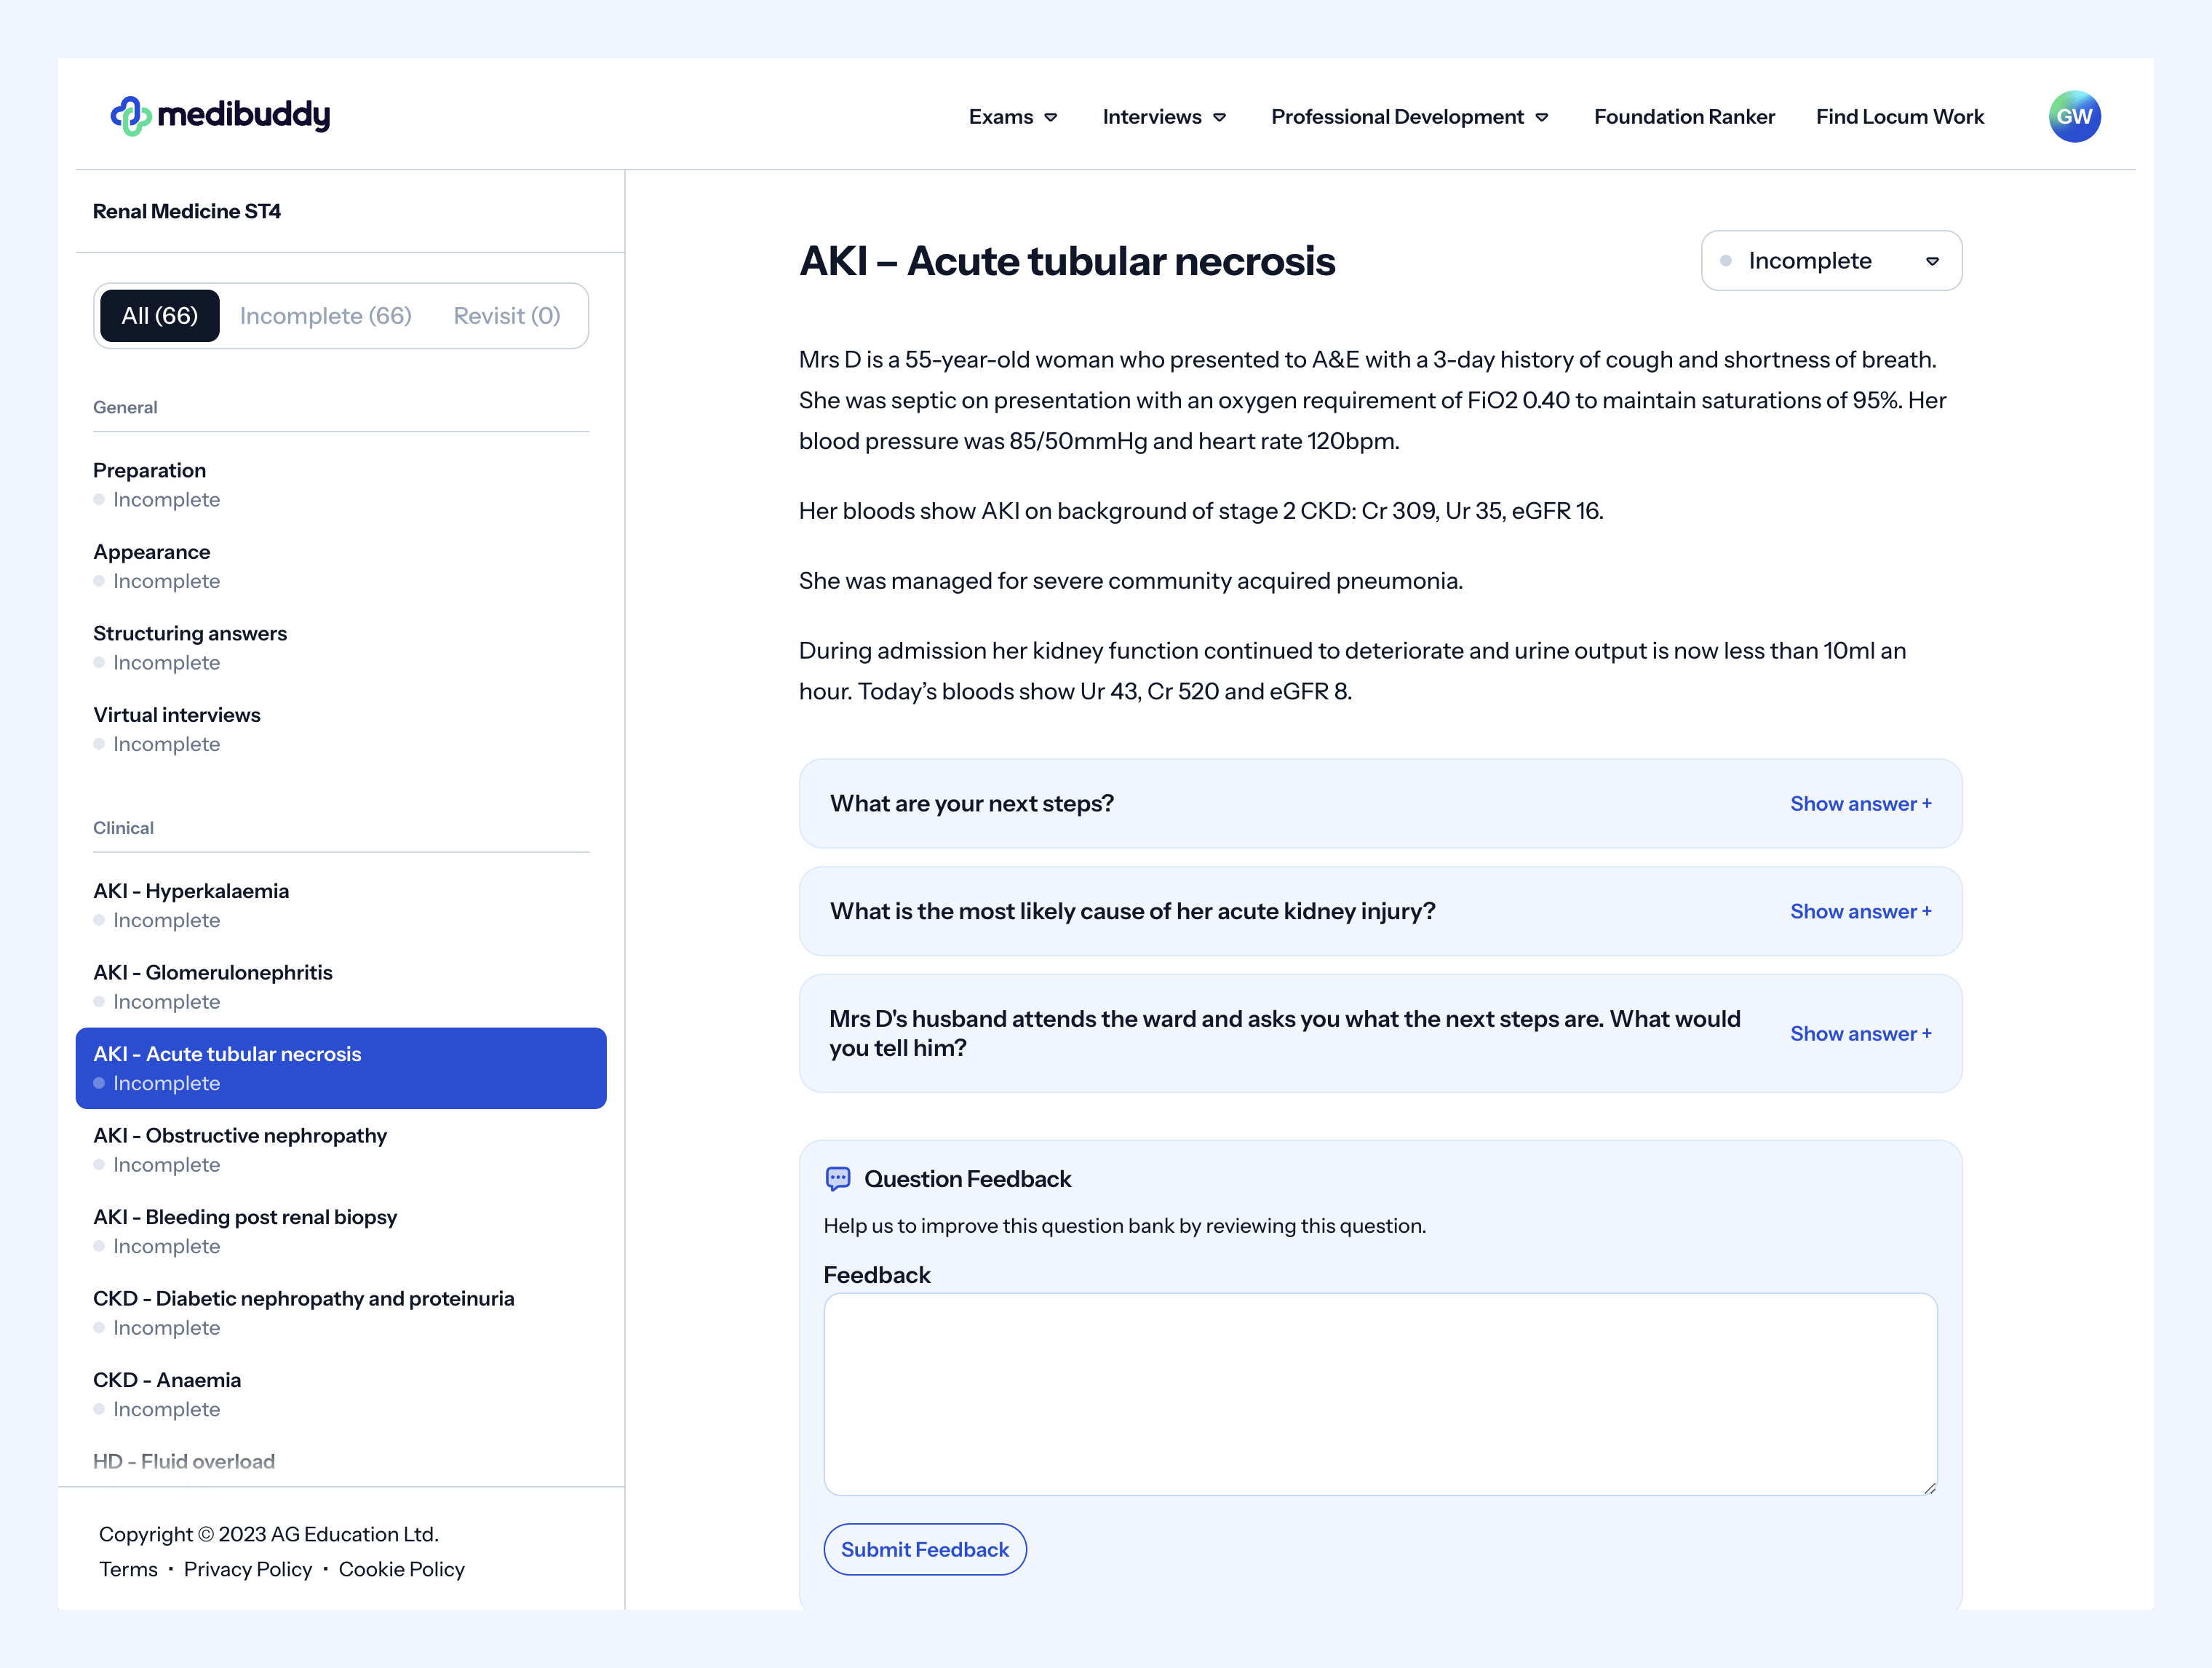The height and width of the screenshot is (1668, 2212).
Task: Show answer for 'What are your next steps?'
Action: coord(1860,804)
